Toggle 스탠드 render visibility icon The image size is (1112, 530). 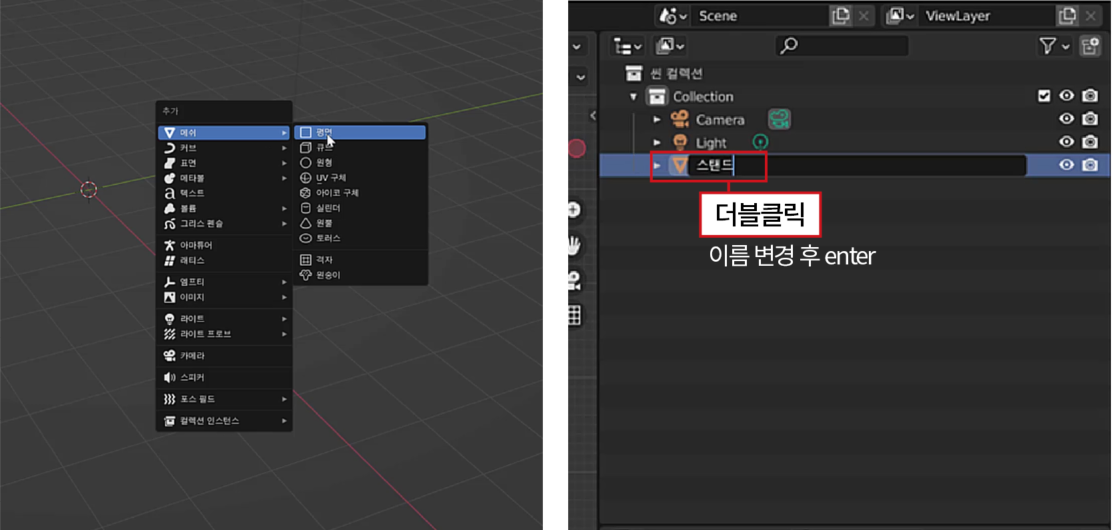[1089, 165]
